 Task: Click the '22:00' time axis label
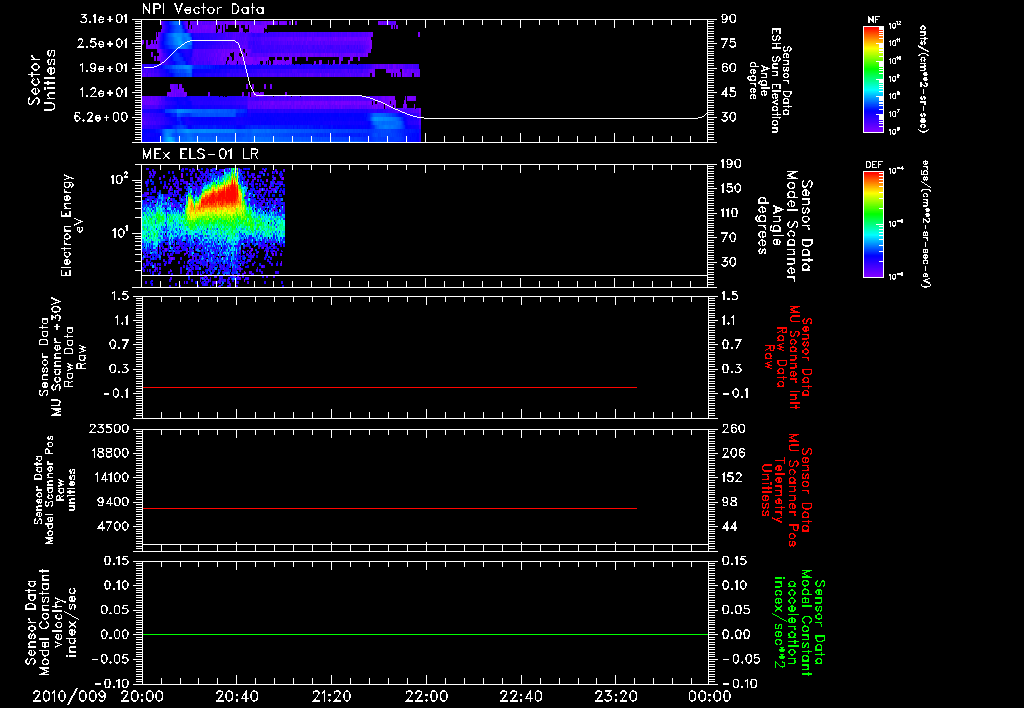point(426,696)
